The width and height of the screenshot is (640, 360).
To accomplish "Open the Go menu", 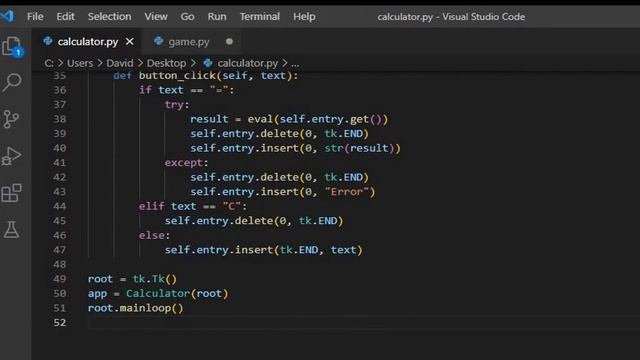I will [187, 17].
